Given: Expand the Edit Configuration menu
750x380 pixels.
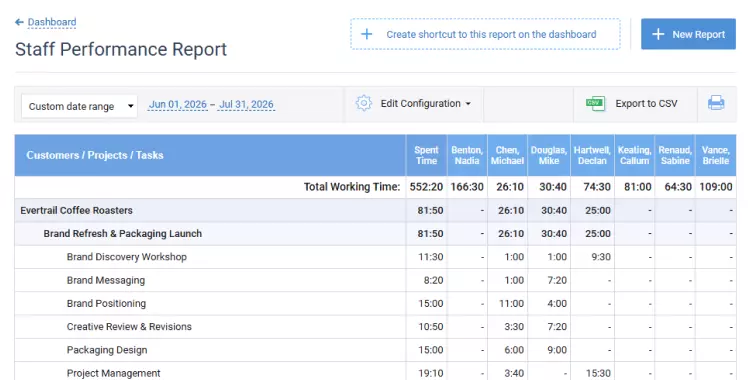Looking at the screenshot, I should pyautogui.click(x=425, y=103).
